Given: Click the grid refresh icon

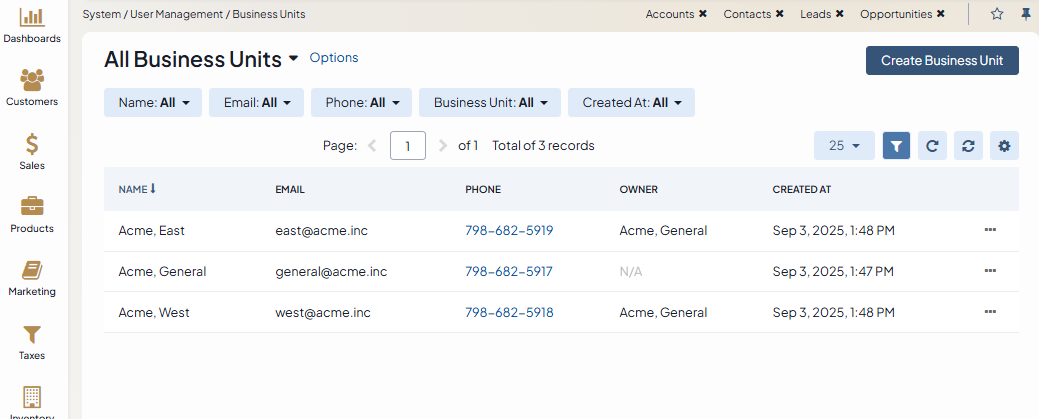Looking at the screenshot, I should pyautogui.click(x=932, y=146).
